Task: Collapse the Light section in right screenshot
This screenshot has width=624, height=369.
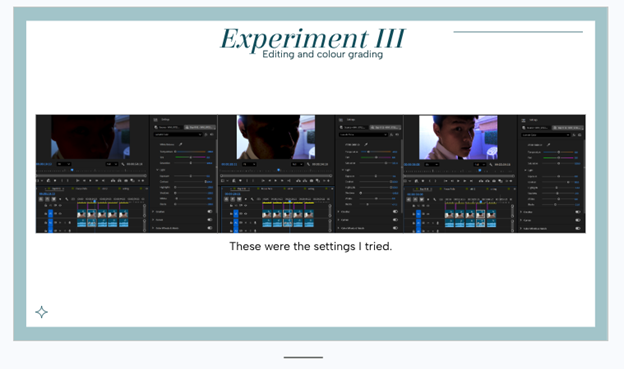Action: click(x=525, y=170)
